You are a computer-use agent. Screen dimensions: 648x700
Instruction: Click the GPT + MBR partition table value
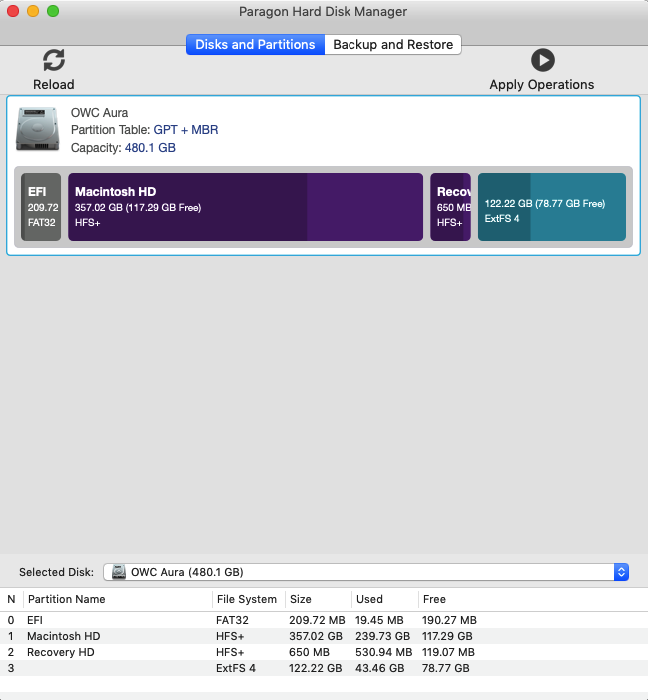pos(186,130)
